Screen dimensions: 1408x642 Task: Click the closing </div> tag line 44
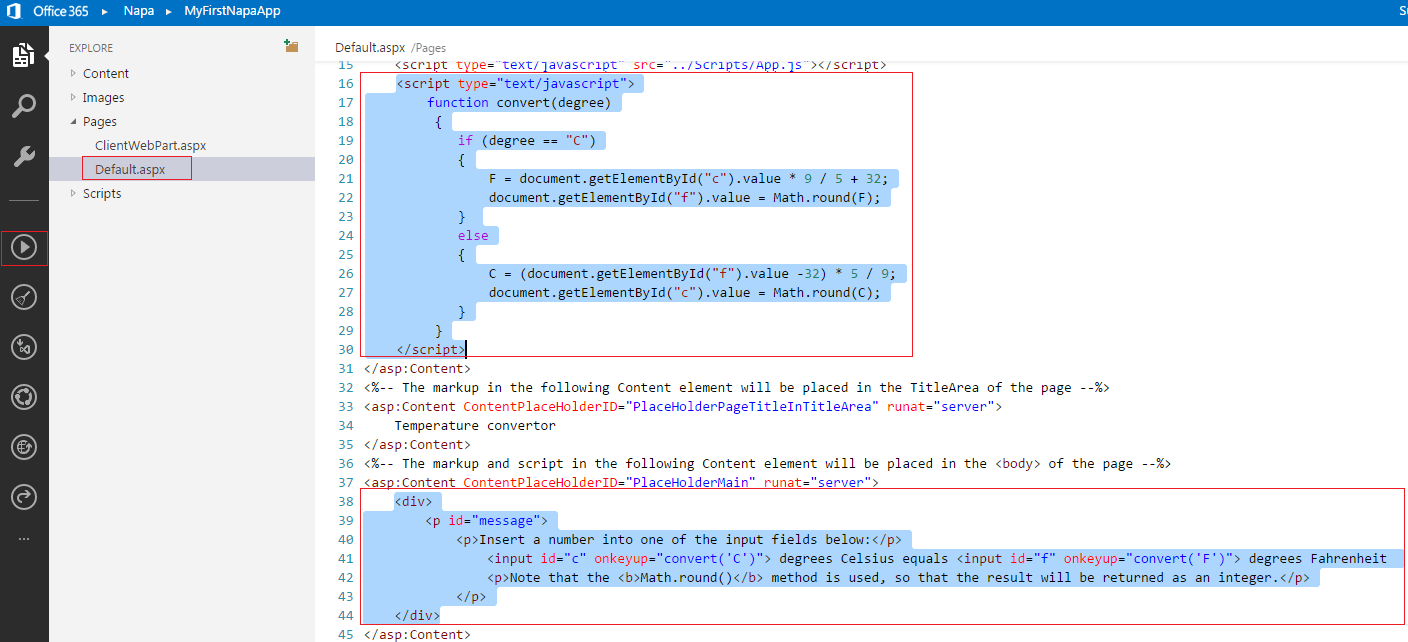pyautogui.click(x=417, y=615)
